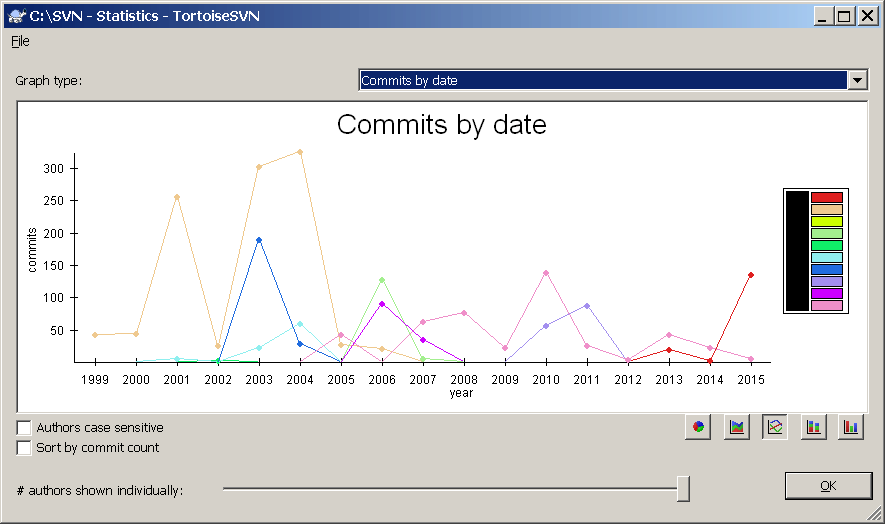This screenshot has width=885, height=524.
Task: Click the '150' value on commits axis
Action: [54, 265]
